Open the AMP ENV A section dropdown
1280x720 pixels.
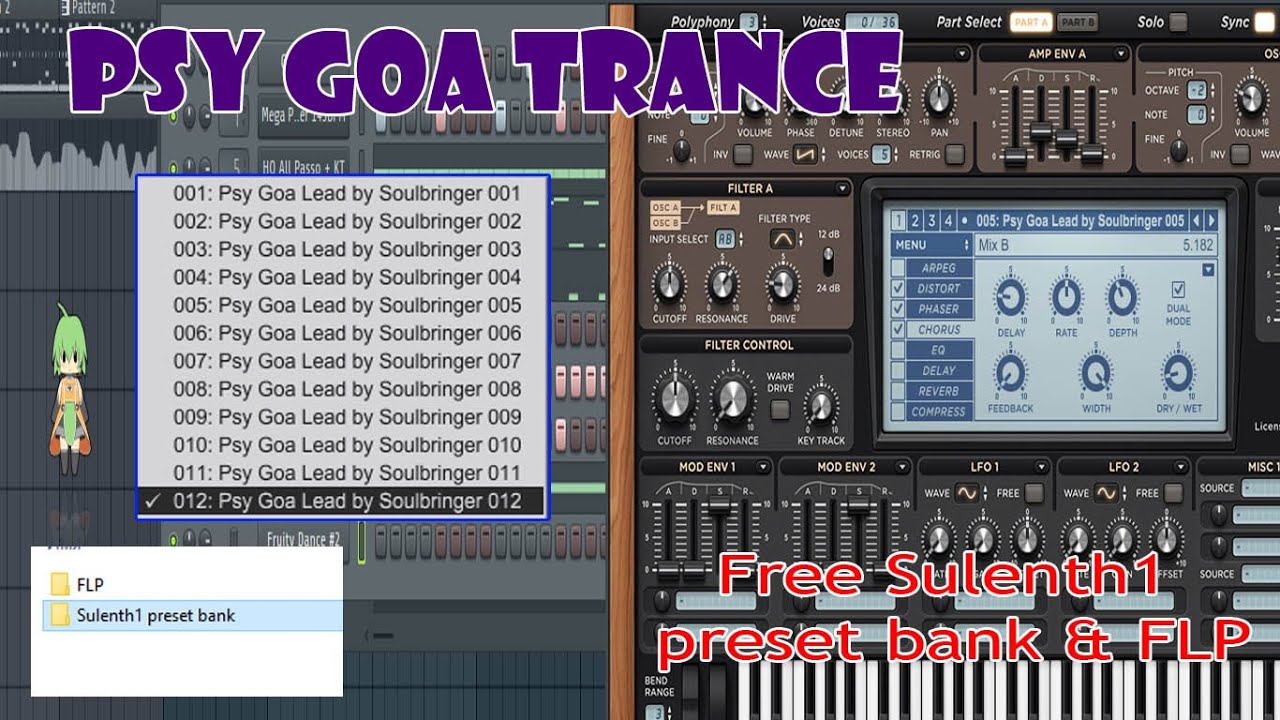pyautogui.click(x=1122, y=53)
